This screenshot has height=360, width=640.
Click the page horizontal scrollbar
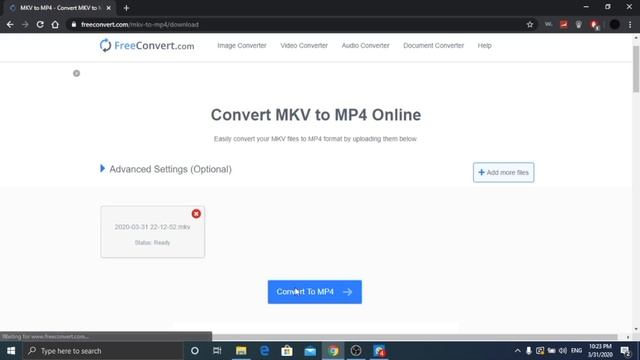(415, 337)
